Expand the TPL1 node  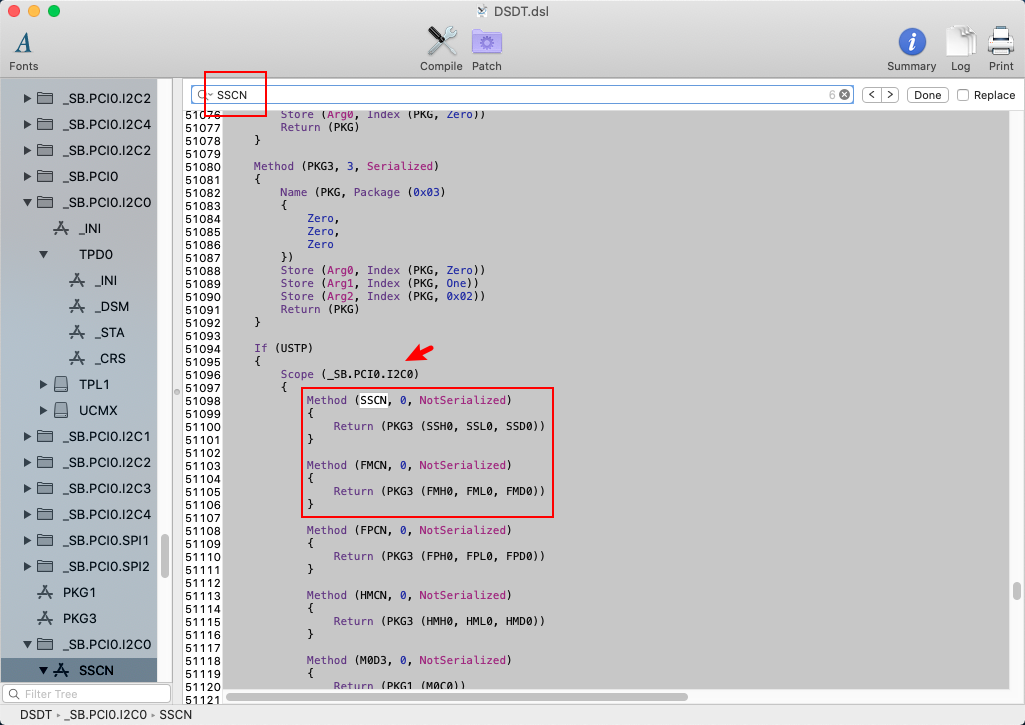click(43, 384)
